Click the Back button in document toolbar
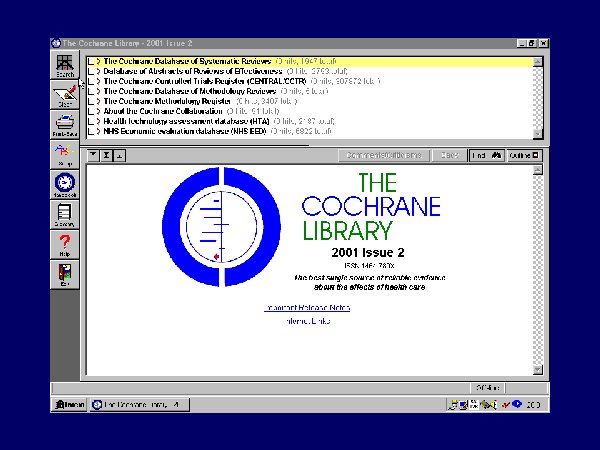The width and height of the screenshot is (600, 450). pyautogui.click(x=449, y=155)
